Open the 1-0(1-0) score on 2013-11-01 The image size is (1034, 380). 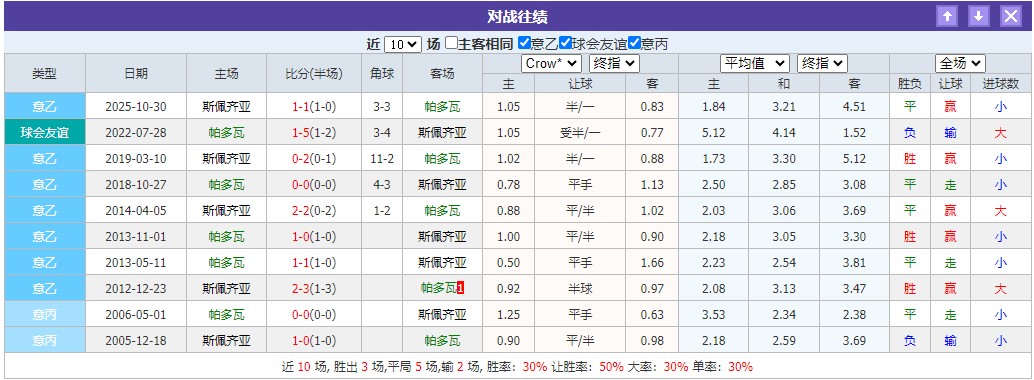314,237
